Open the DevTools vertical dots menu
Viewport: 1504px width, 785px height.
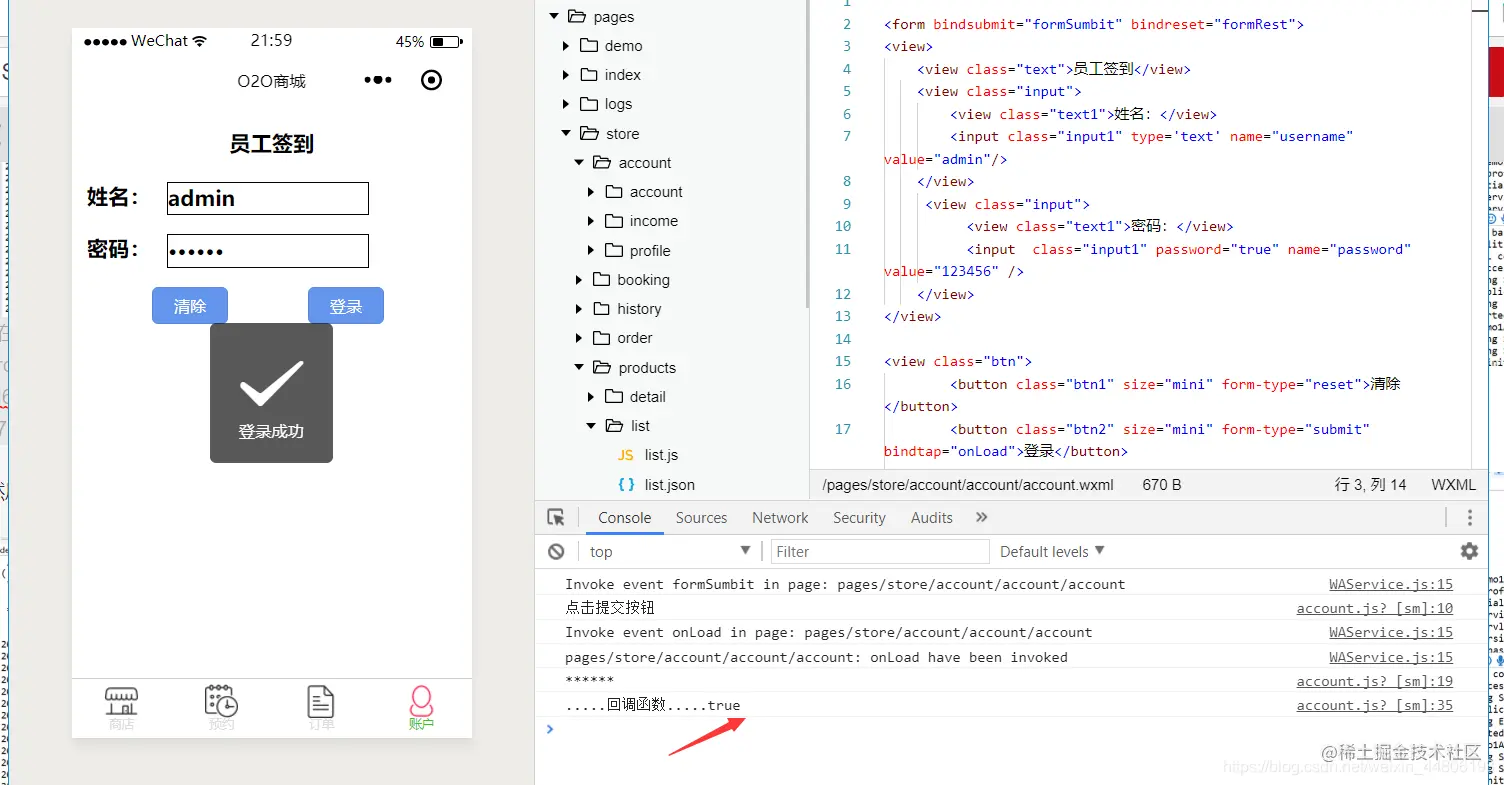[x=1469, y=517]
